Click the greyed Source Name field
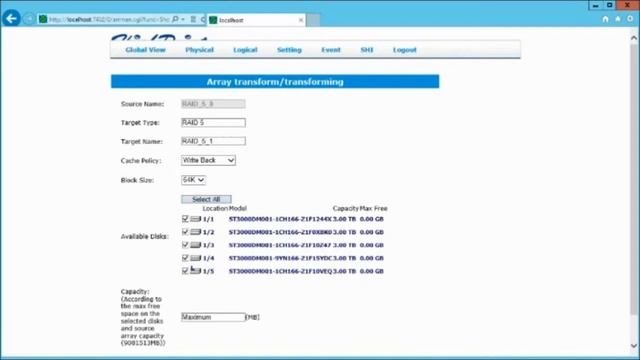 [x=213, y=104]
